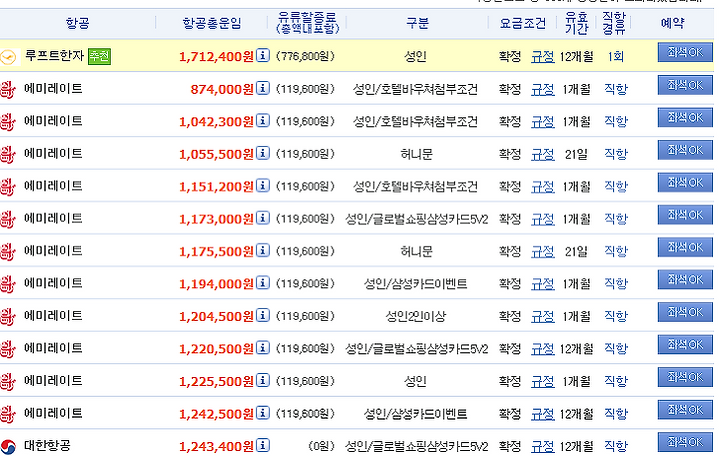Open info icon next to 1,225,500원
Image resolution: width=720 pixels, height=456 pixels.
tap(263, 380)
